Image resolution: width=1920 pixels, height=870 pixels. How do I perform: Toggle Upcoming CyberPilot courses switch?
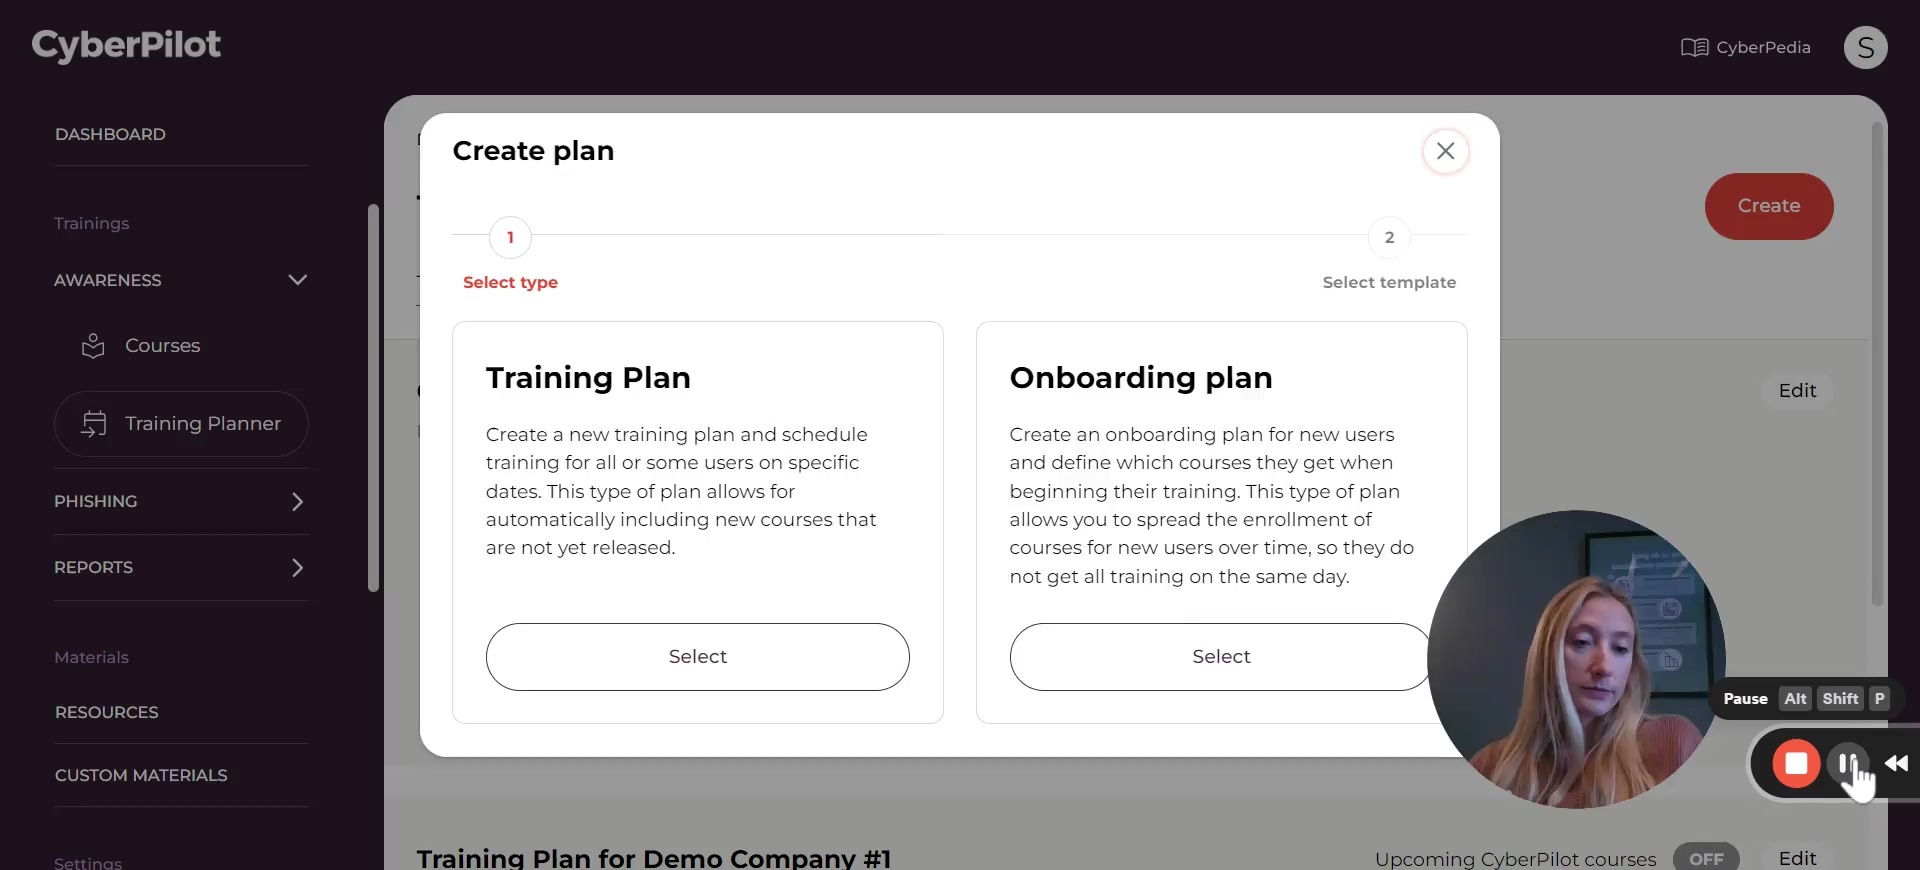[x=1706, y=858]
